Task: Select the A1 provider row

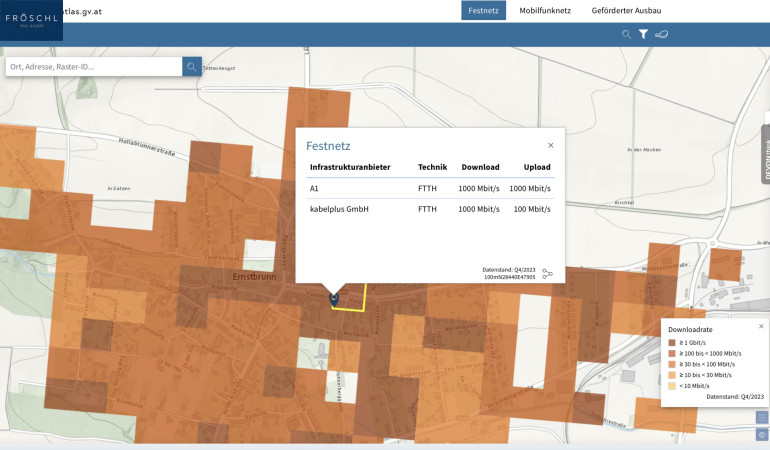Action: click(430, 188)
